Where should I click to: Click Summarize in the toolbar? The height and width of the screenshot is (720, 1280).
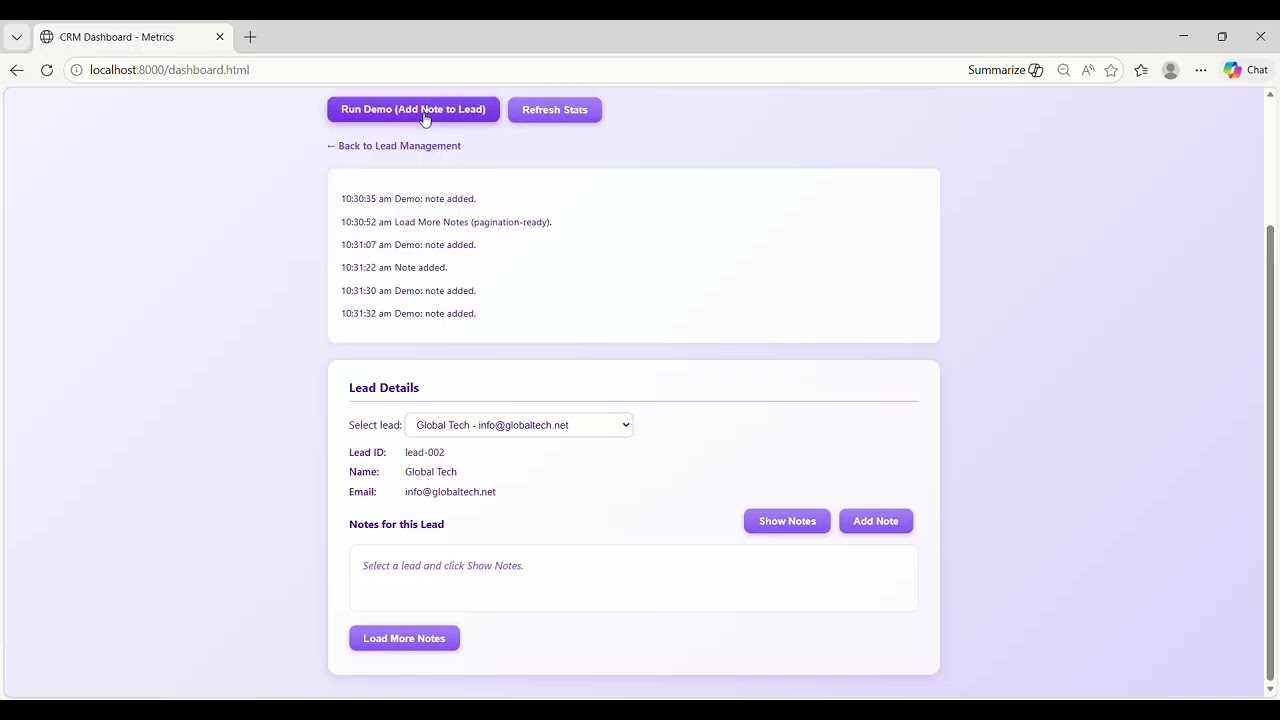[1005, 70]
